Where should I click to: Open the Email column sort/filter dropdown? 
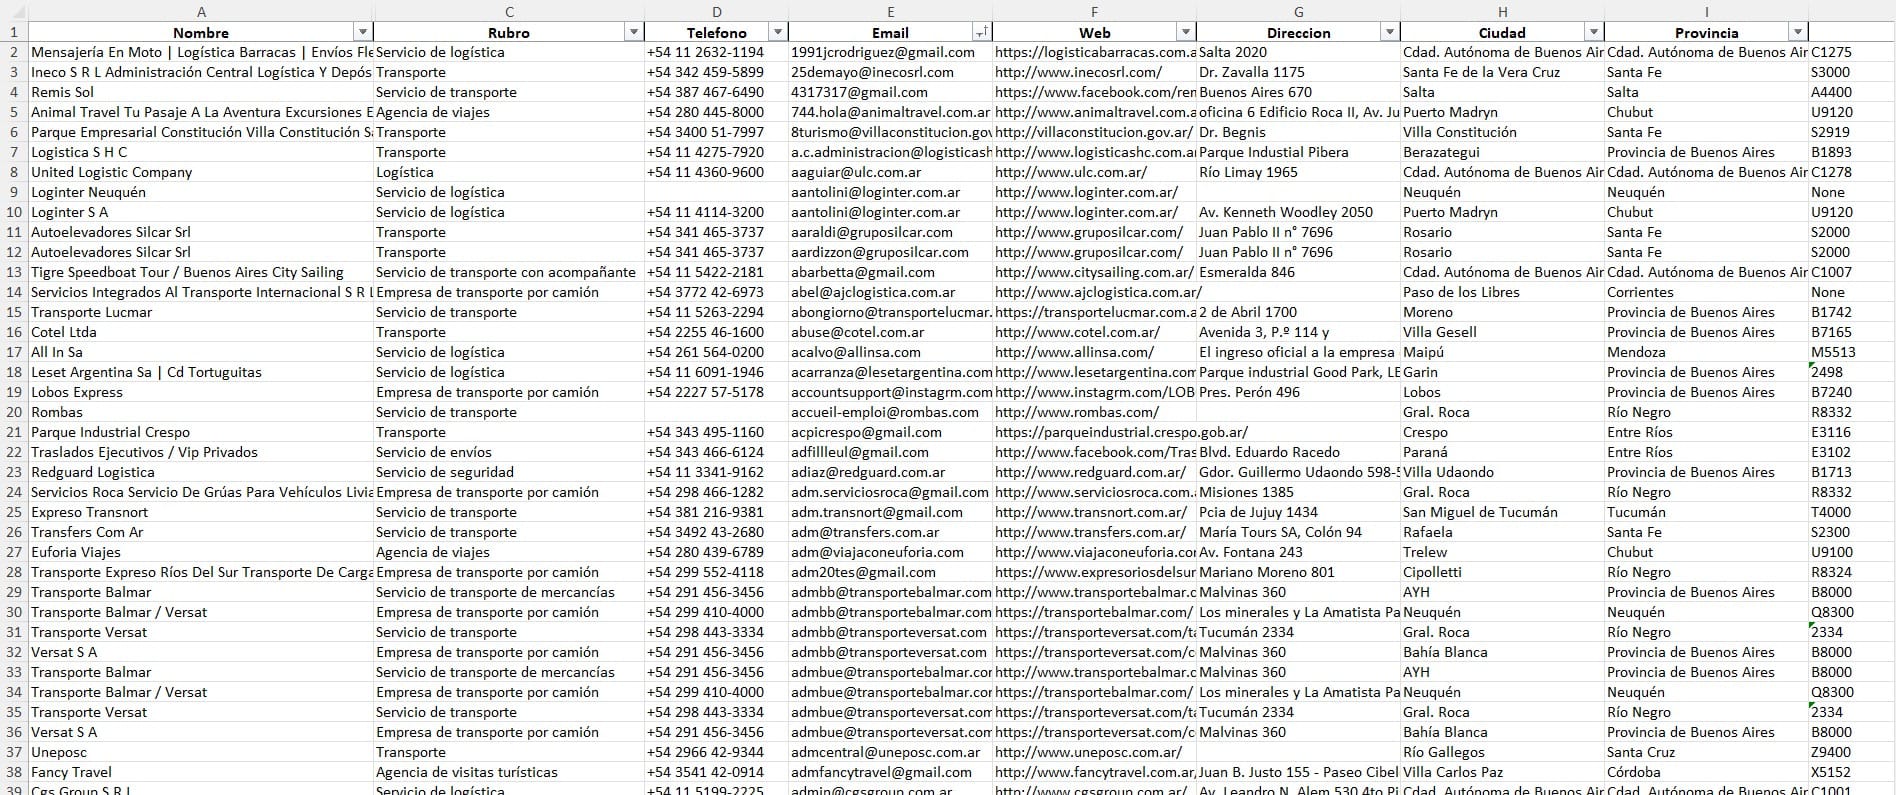click(981, 33)
